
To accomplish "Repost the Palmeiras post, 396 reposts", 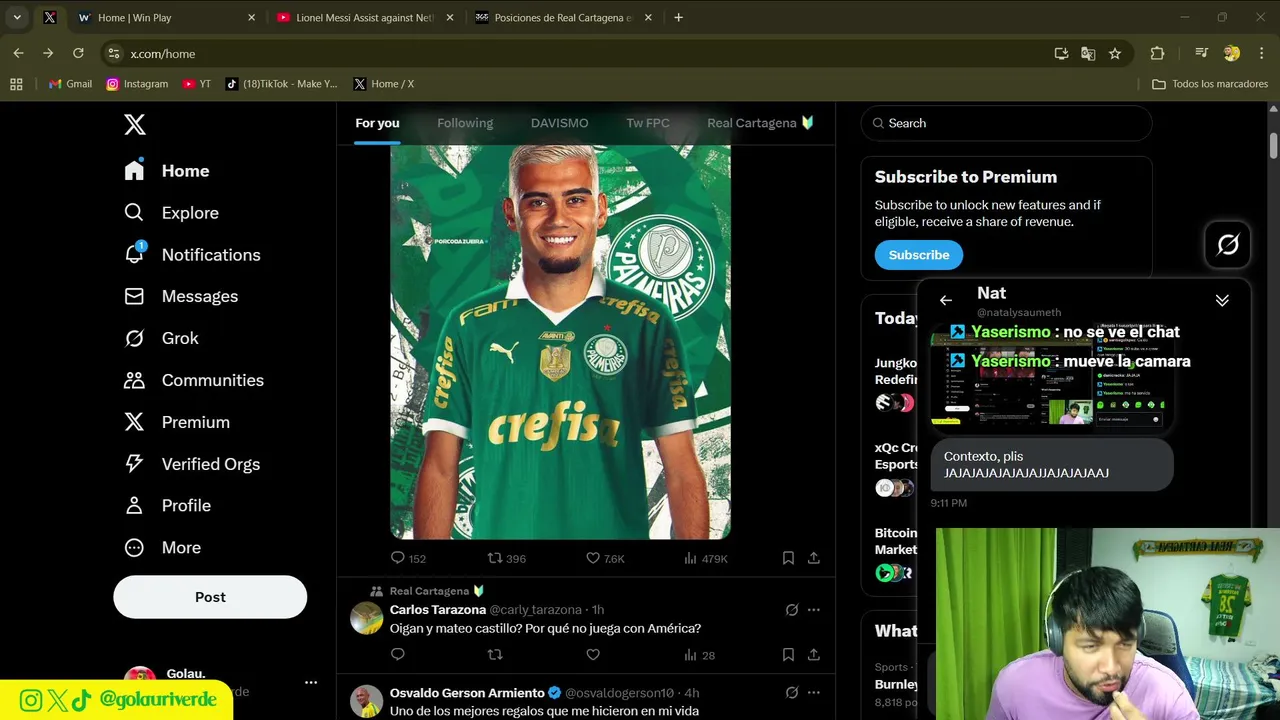I will pos(506,558).
